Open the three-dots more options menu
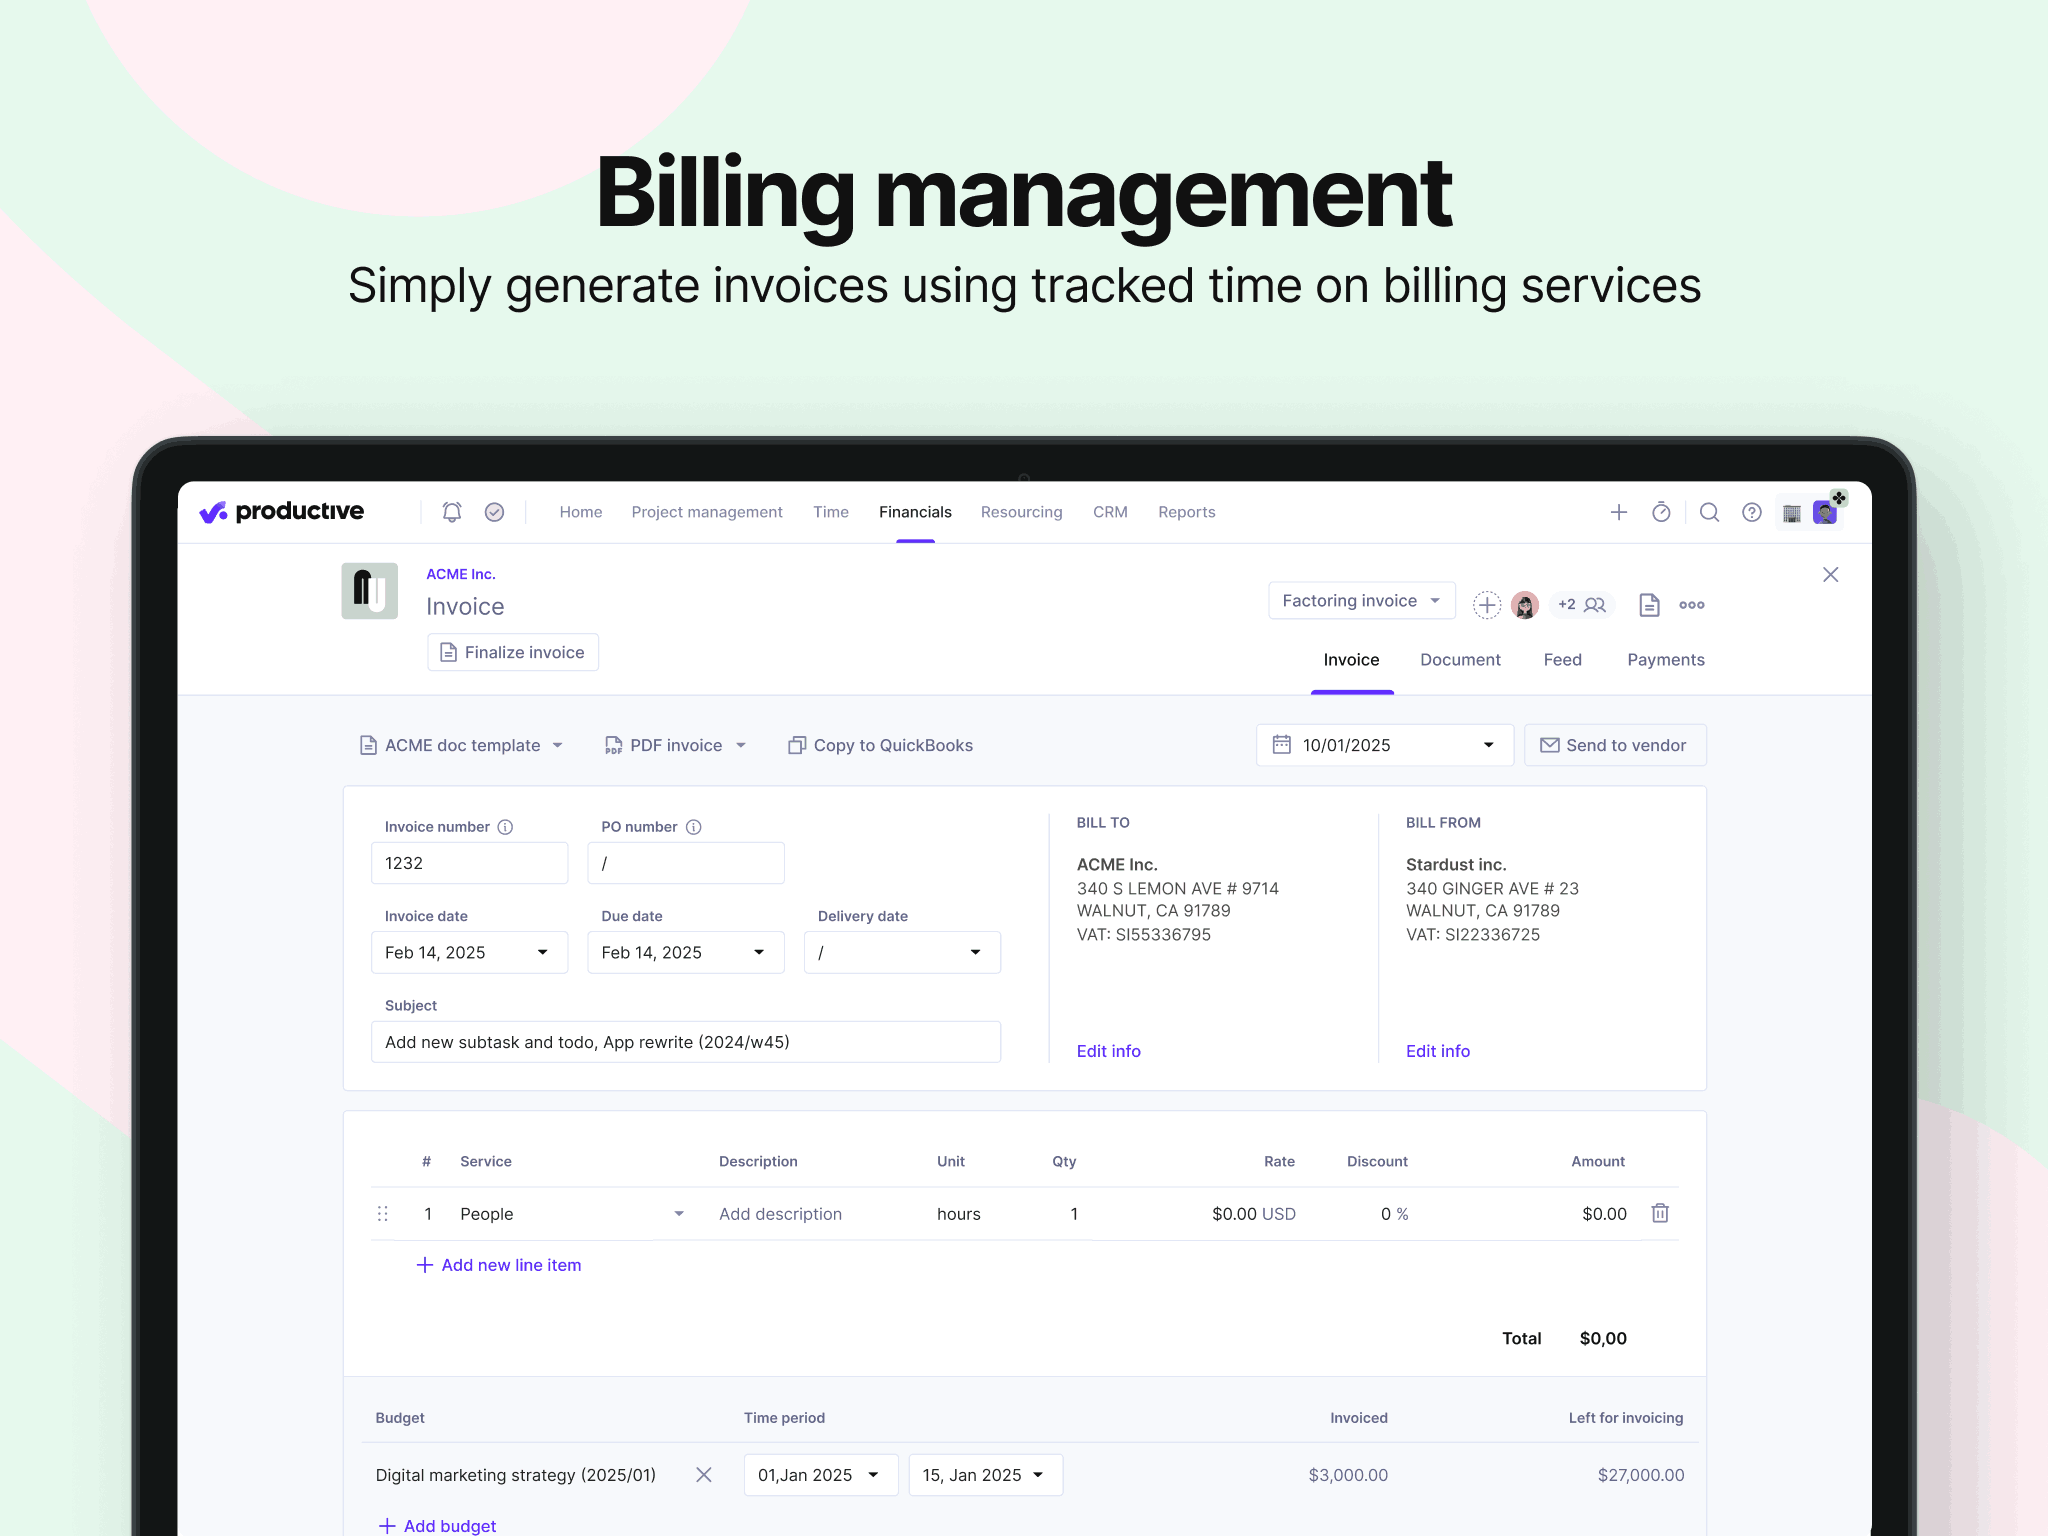The height and width of the screenshot is (1536, 2048). pos(1692,605)
